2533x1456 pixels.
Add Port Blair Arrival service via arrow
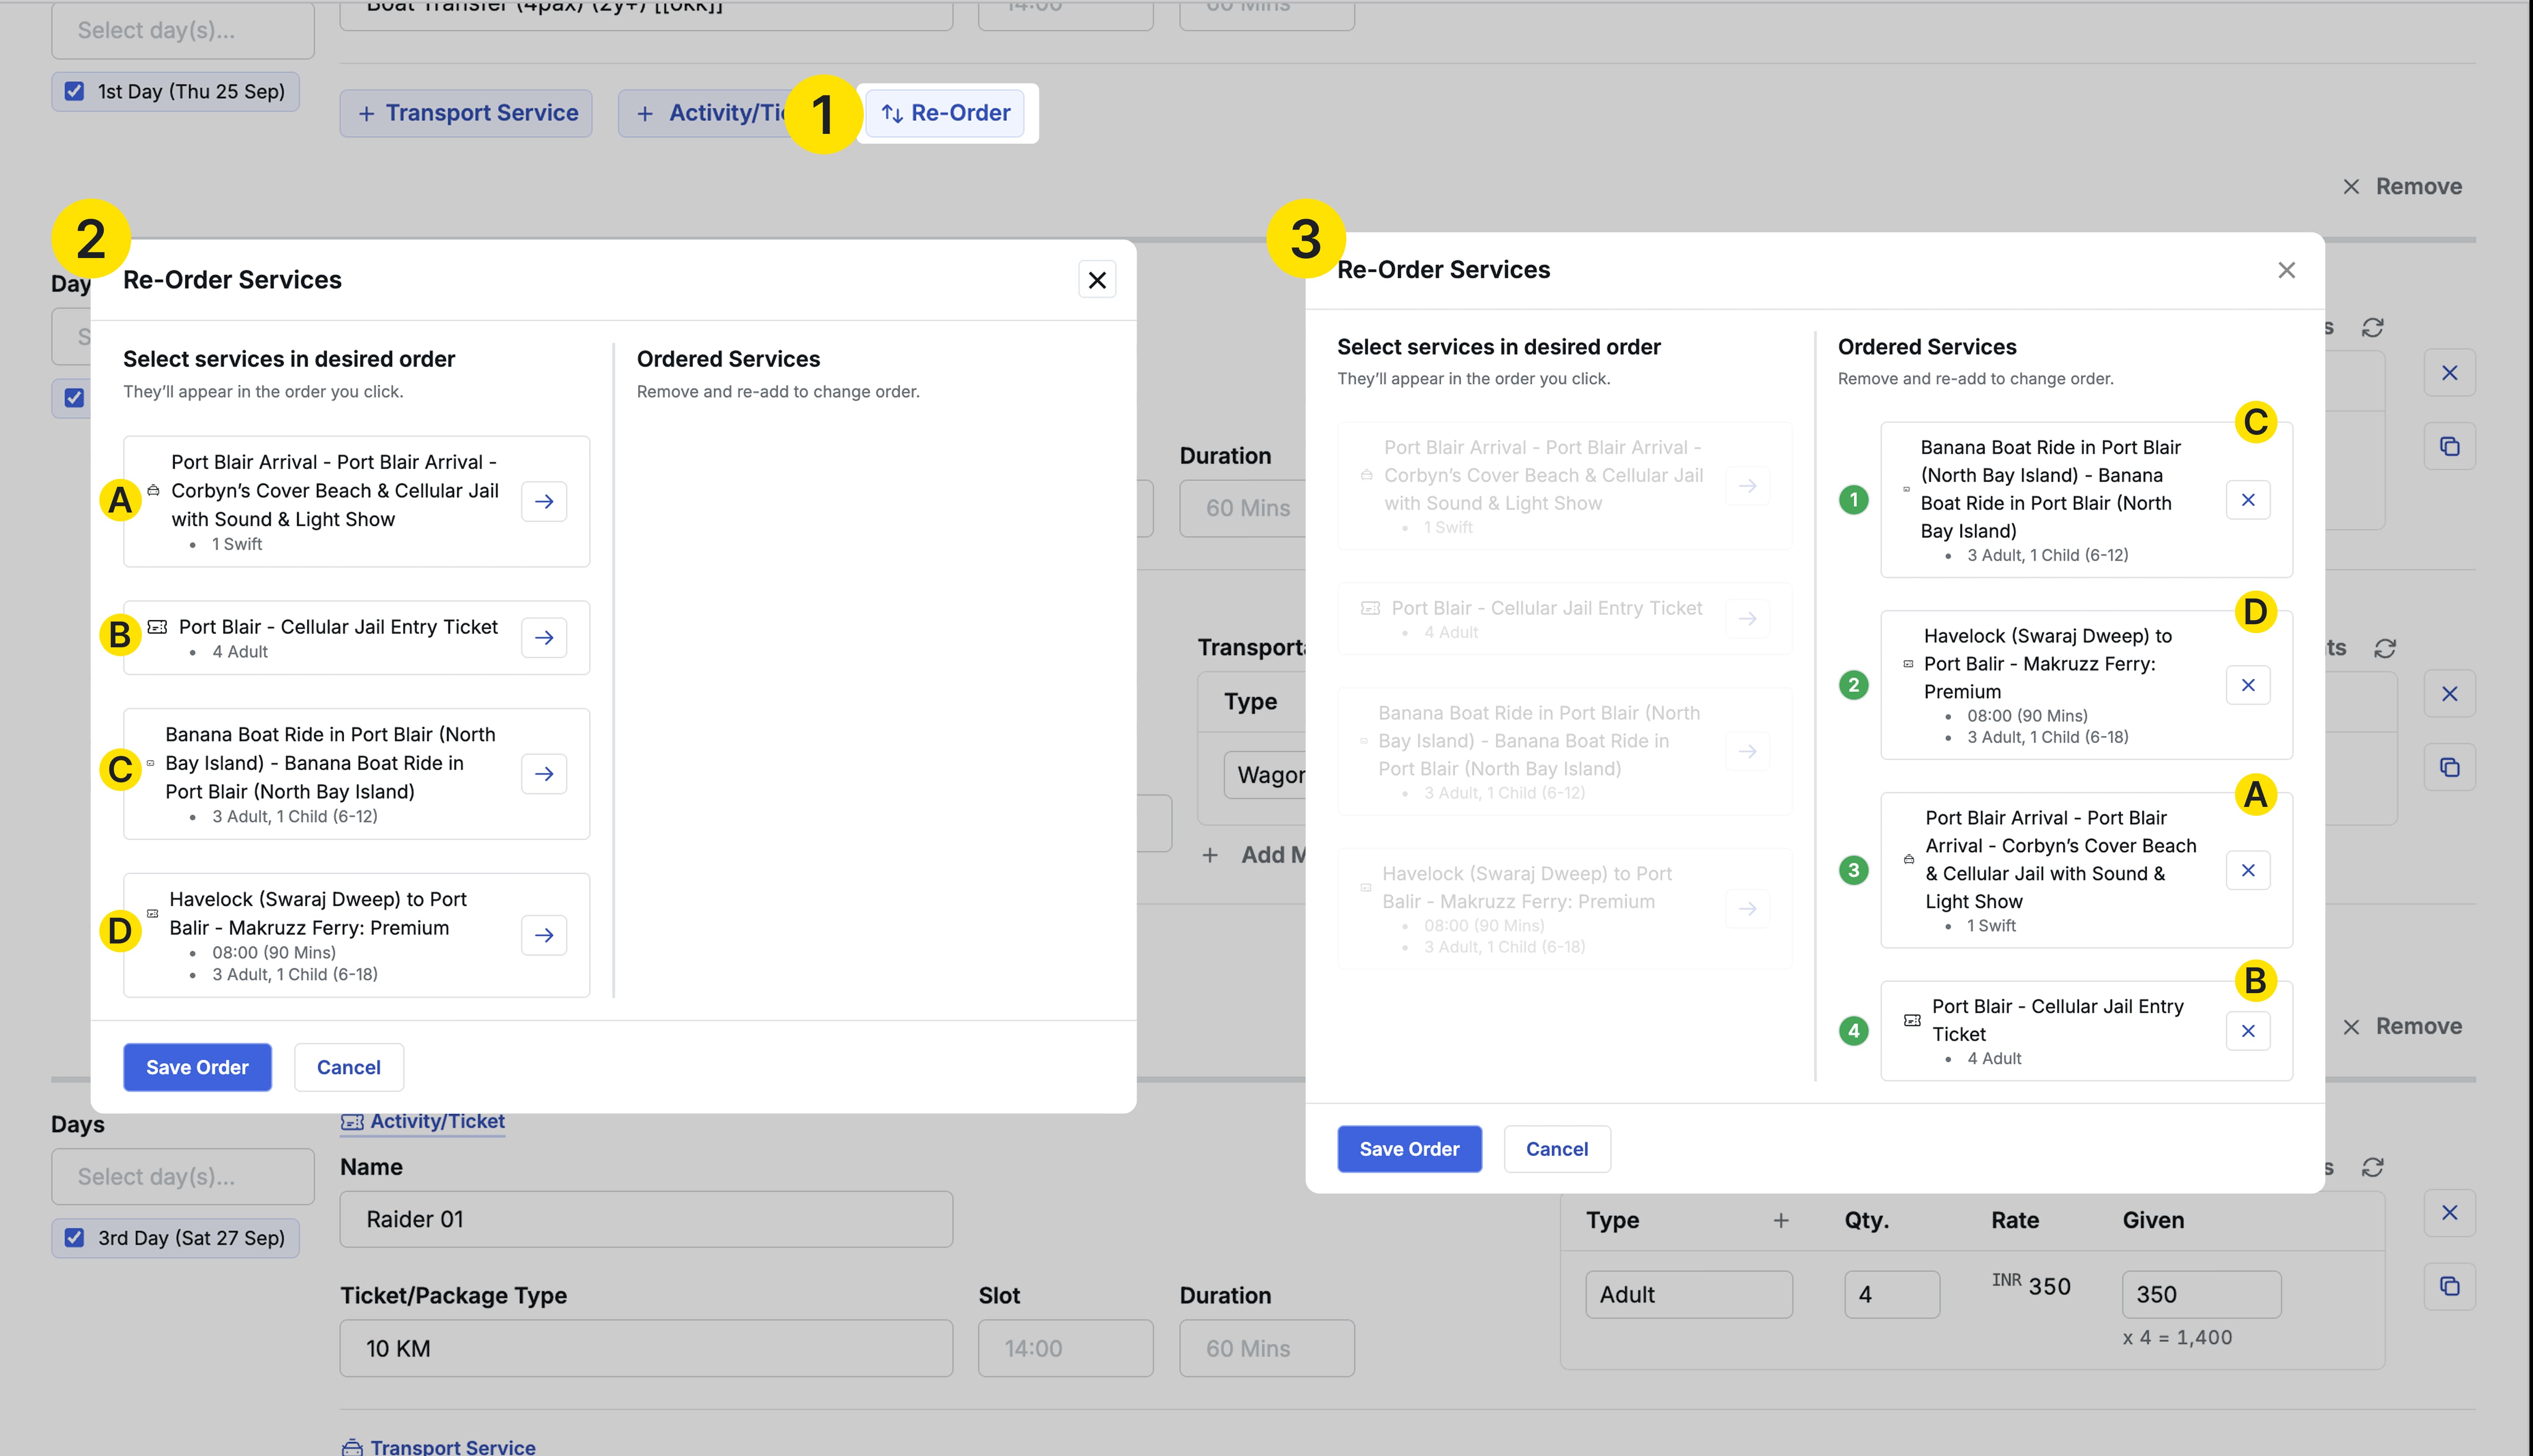point(544,501)
